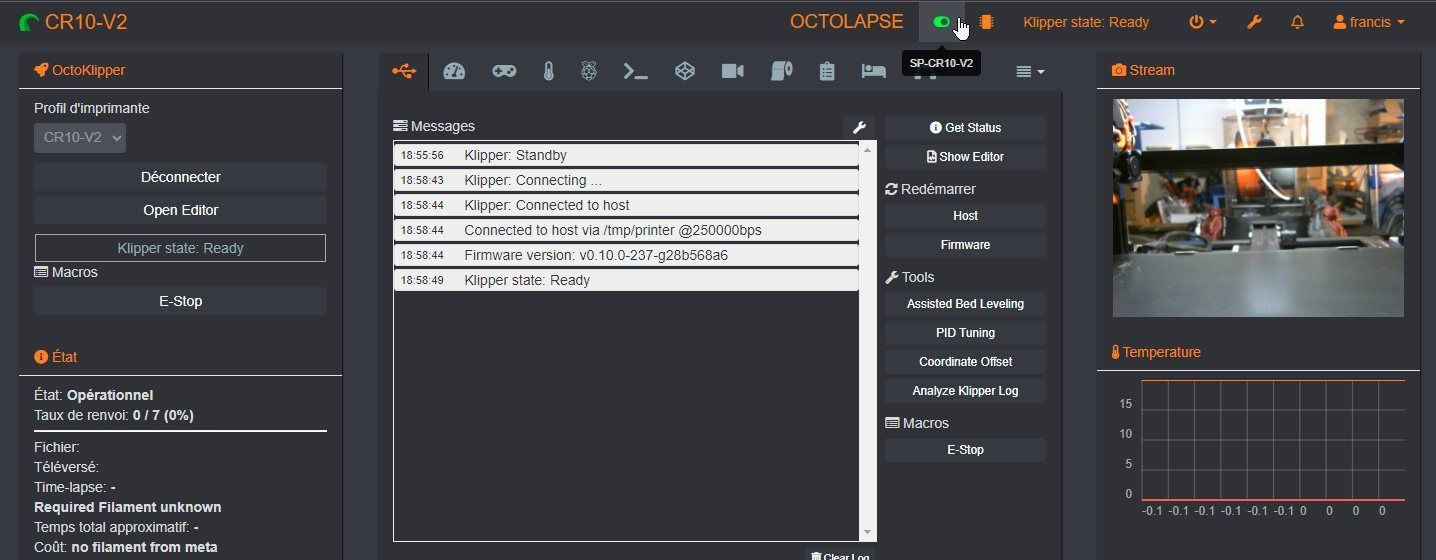The height and width of the screenshot is (560, 1436).
Task: Open the cube G-code viewer tab
Action: [x=684, y=71]
